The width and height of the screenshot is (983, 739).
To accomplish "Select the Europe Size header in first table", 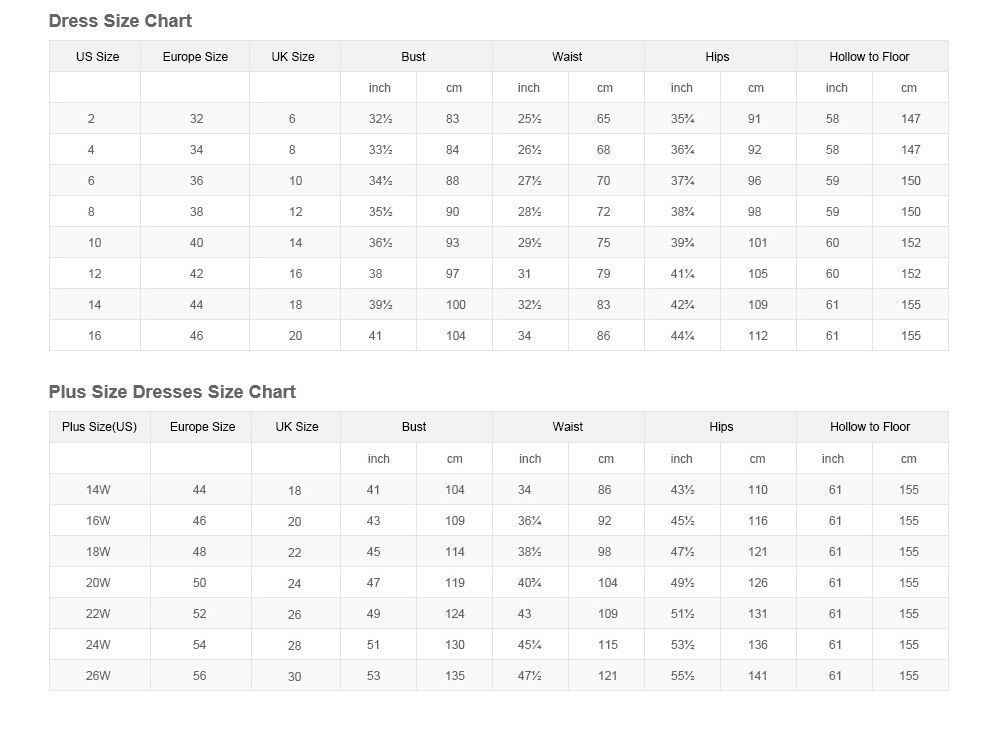I will (195, 57).
